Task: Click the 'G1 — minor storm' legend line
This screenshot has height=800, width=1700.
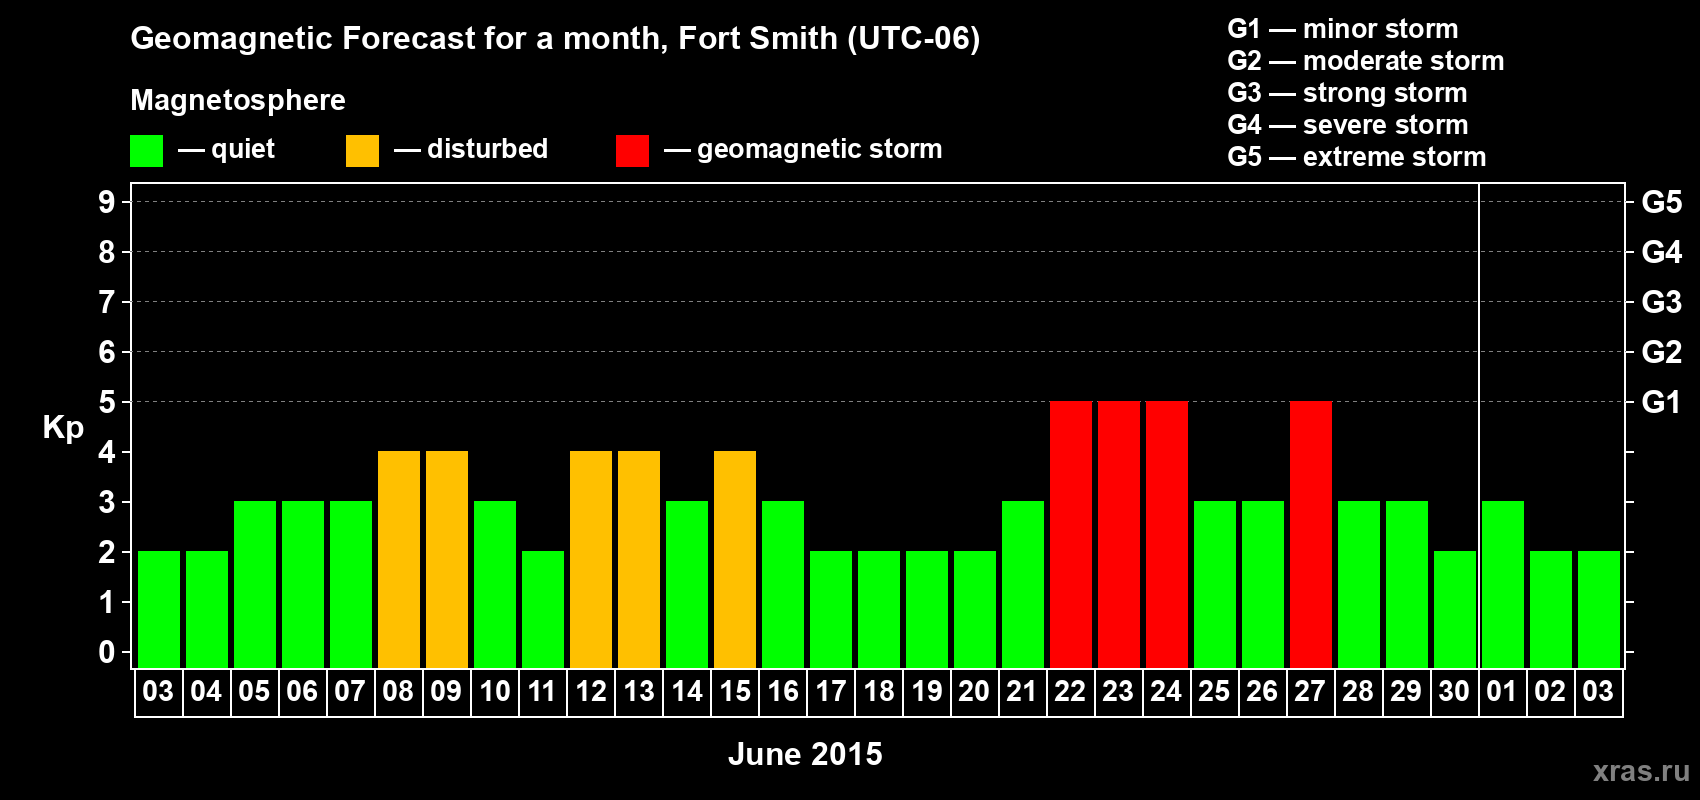Action: click(1343, 29)
